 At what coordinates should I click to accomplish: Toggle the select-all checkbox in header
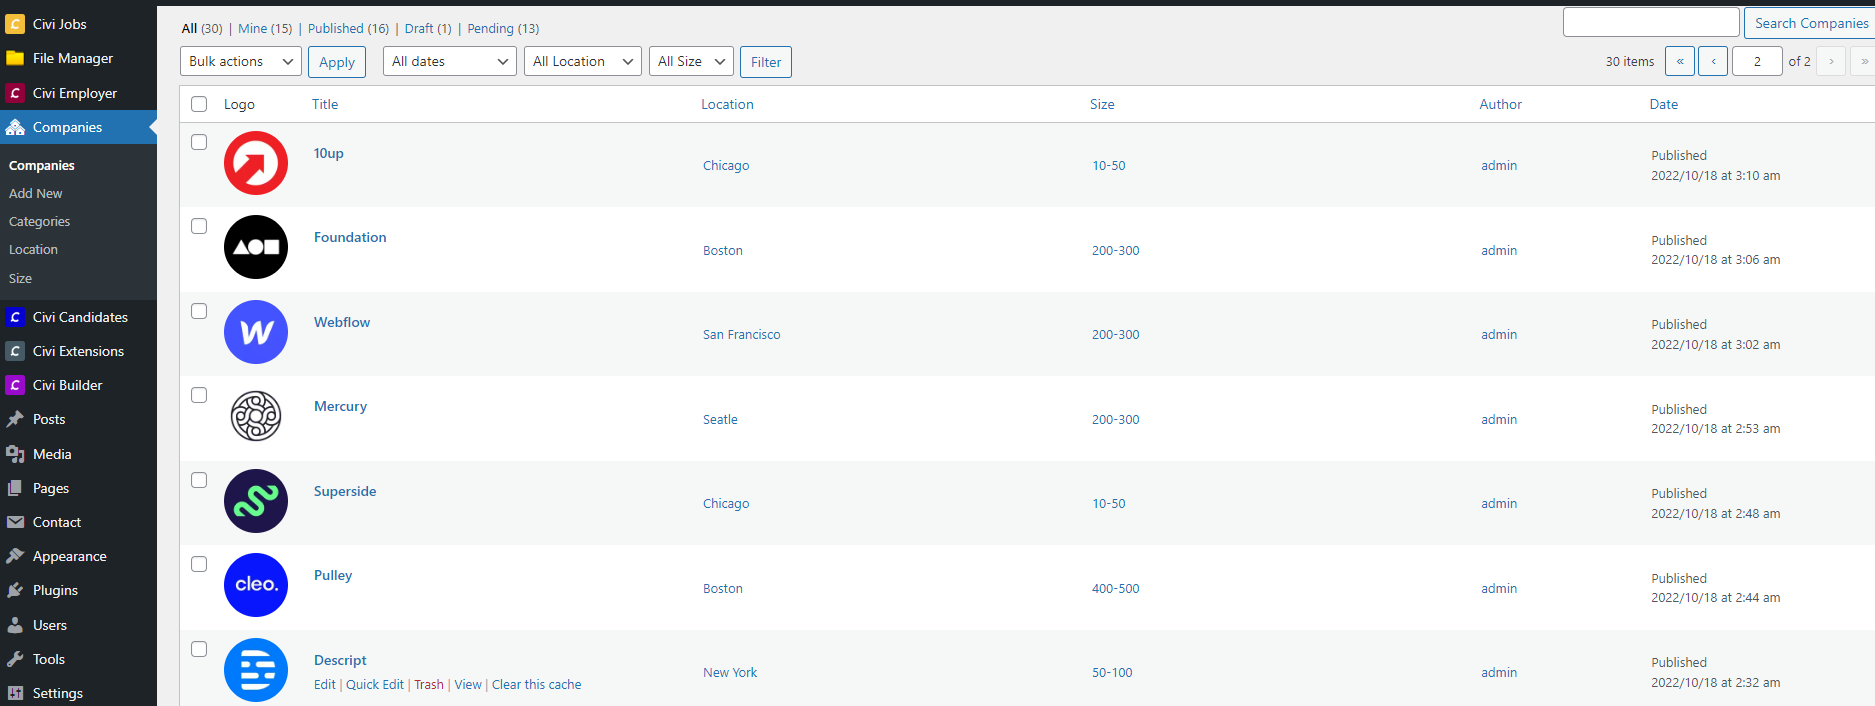point(199,104)
